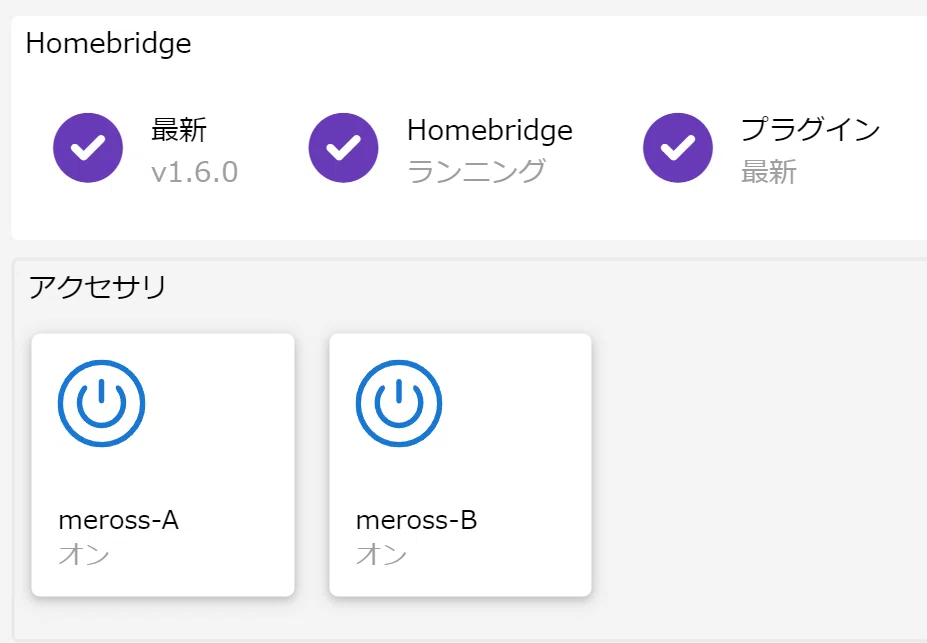The height and width of the screenshot is (643, 927).
Task: Click the プラグイン status label
Action: click(811, 129)
